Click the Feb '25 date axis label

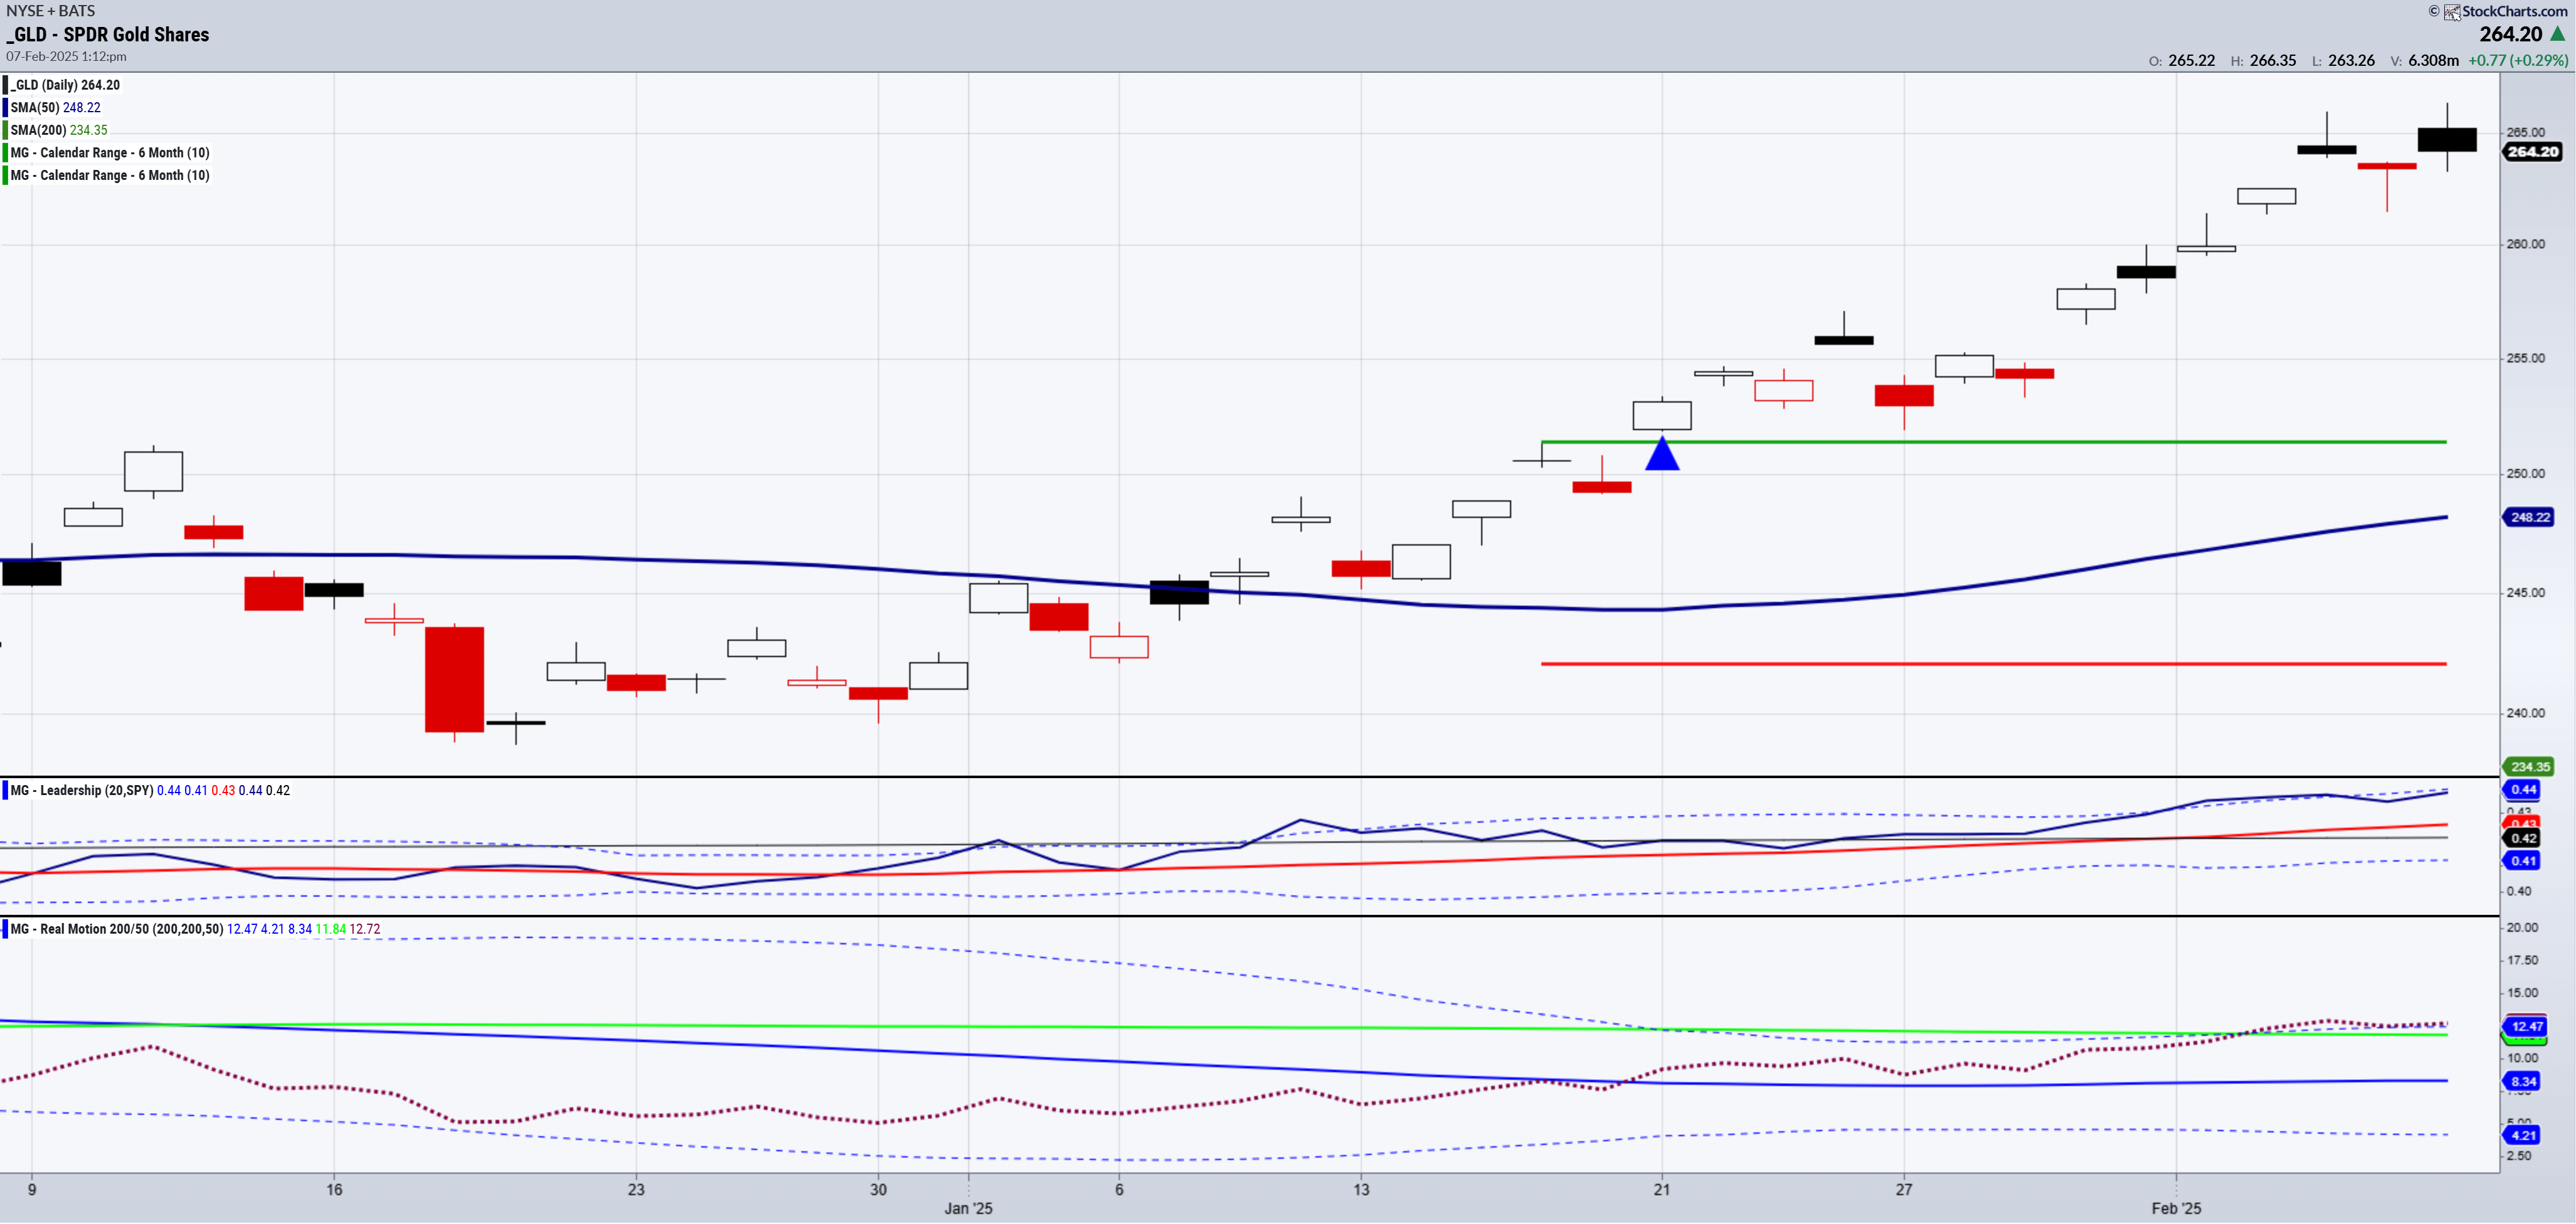[2176, 1209]
